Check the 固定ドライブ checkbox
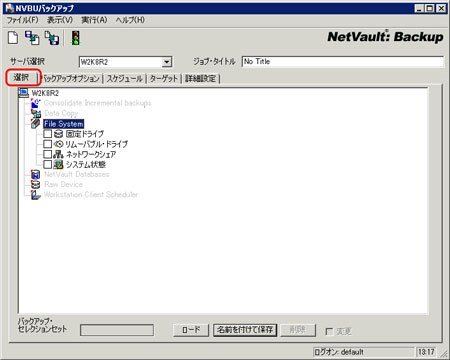Viewport: 450px width, 360px height. [x=48, y=134]
